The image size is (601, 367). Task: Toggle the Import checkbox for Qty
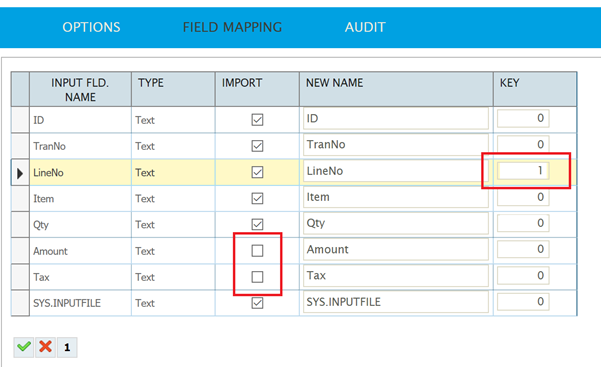click(x=257, y=224)
